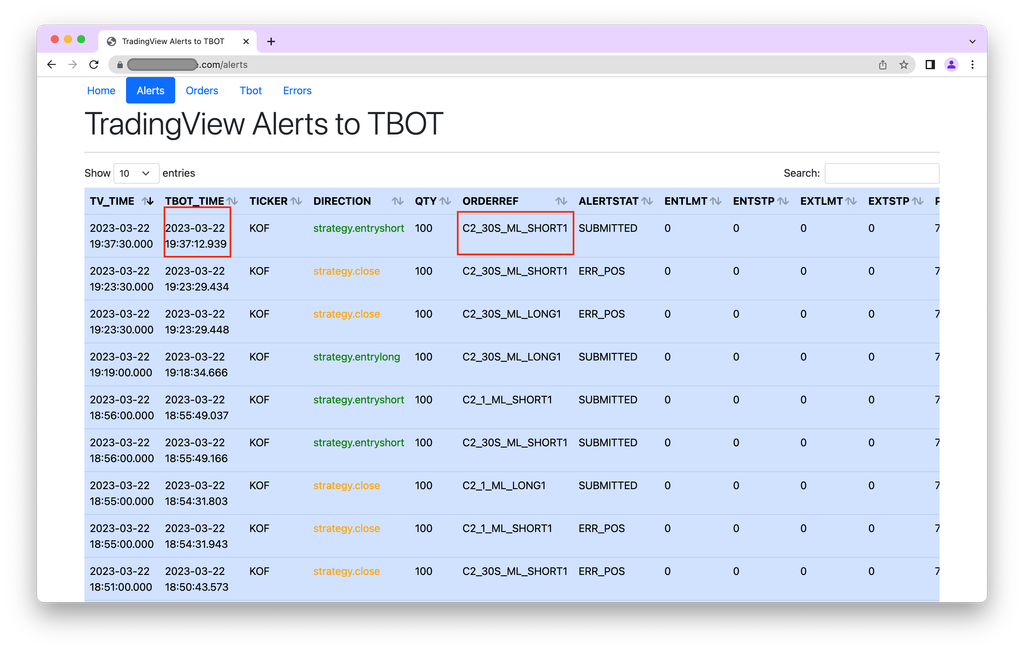Open the browser profile avatar
The height and width of the screenshot is (651, 1024).
coord(952,65)
